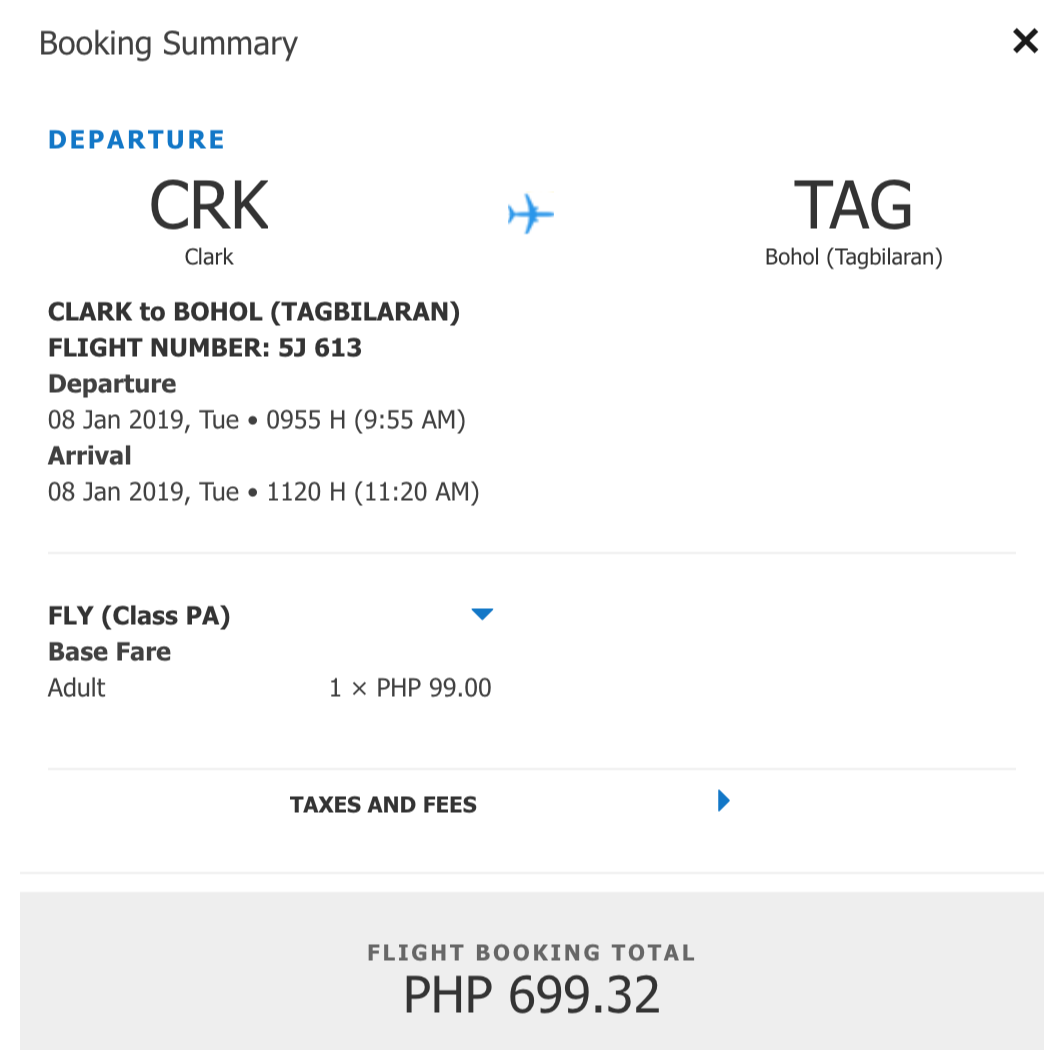Collapse the FLY (Class PA) fare details
Image resolution: width=1054 pixels, height=1050 pixels.
tap(482, 614)
